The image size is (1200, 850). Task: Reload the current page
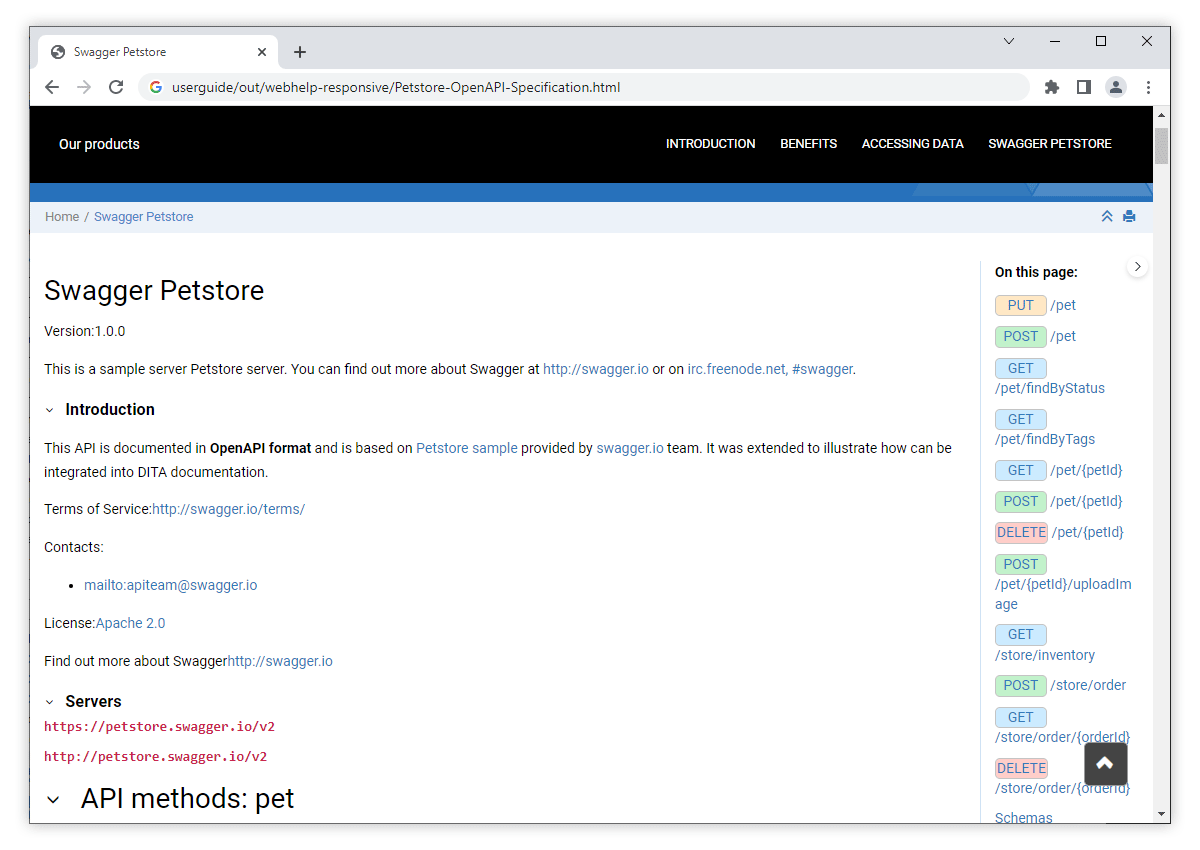tap(116, 87)
